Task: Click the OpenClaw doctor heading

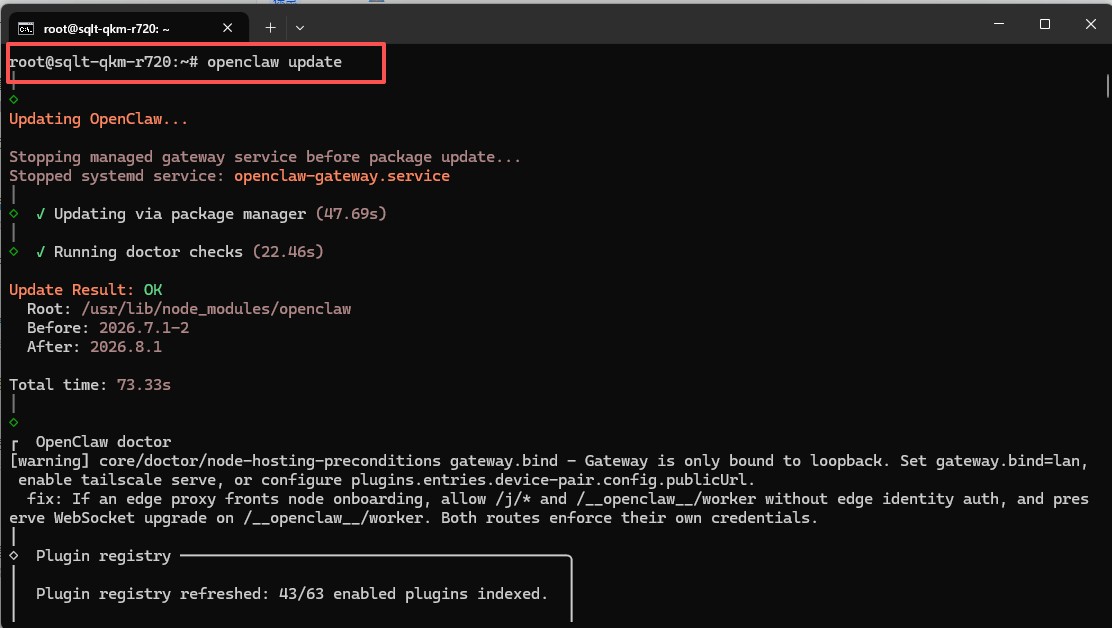Action: point(104,442)
